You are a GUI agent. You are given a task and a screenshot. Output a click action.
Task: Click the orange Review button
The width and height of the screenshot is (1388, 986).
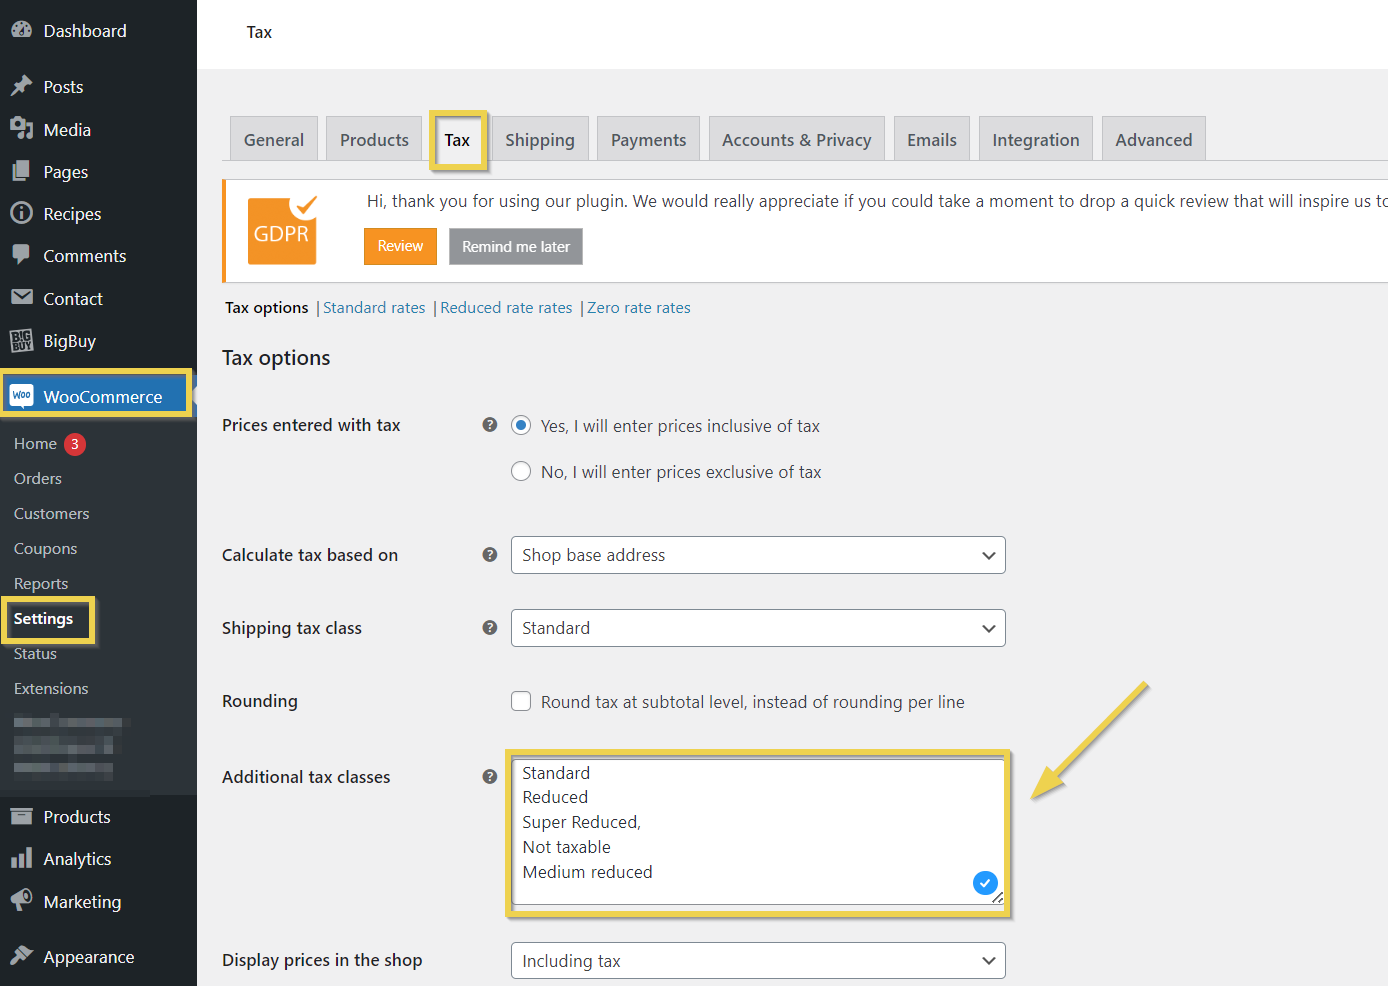click(400, 246)
